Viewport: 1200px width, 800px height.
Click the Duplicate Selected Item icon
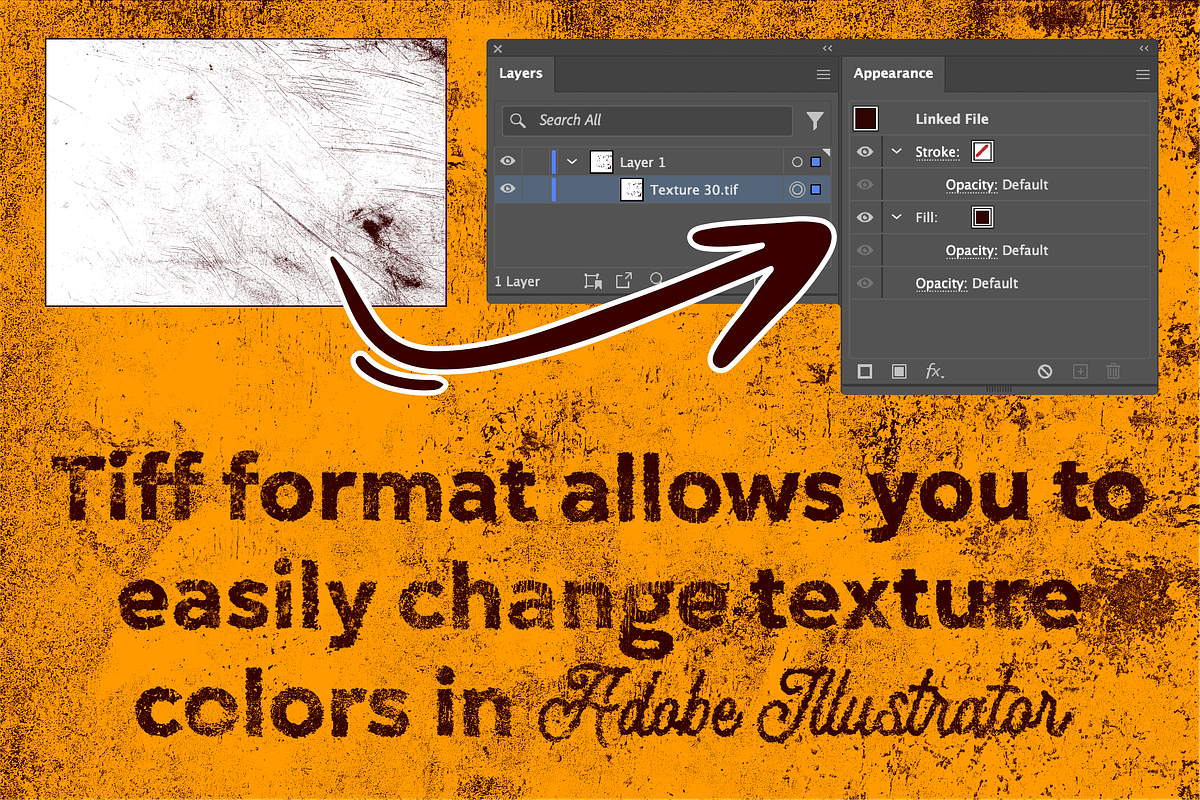[1079, 371]
